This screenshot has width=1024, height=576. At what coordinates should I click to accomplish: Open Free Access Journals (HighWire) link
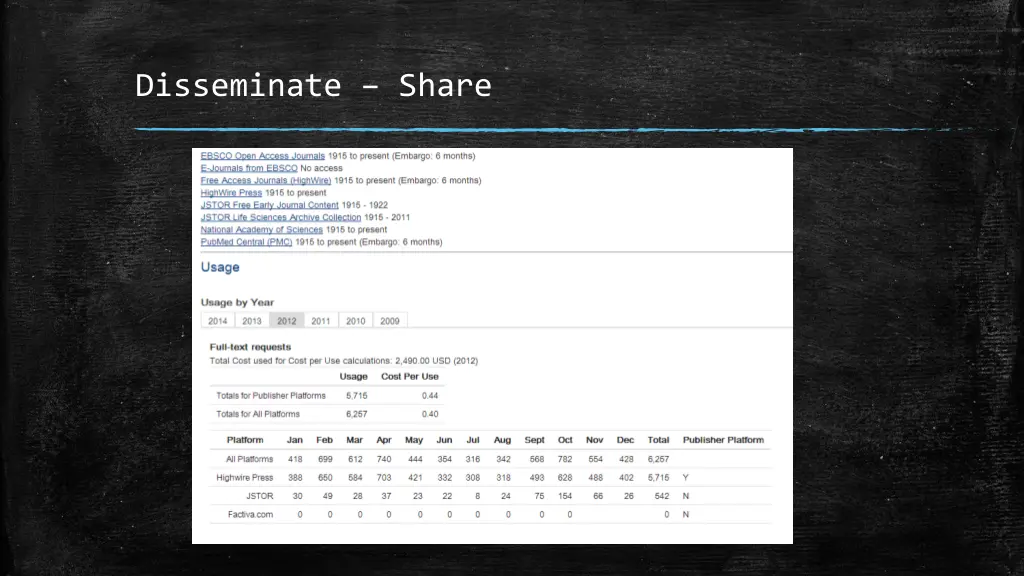click(266, 181)
